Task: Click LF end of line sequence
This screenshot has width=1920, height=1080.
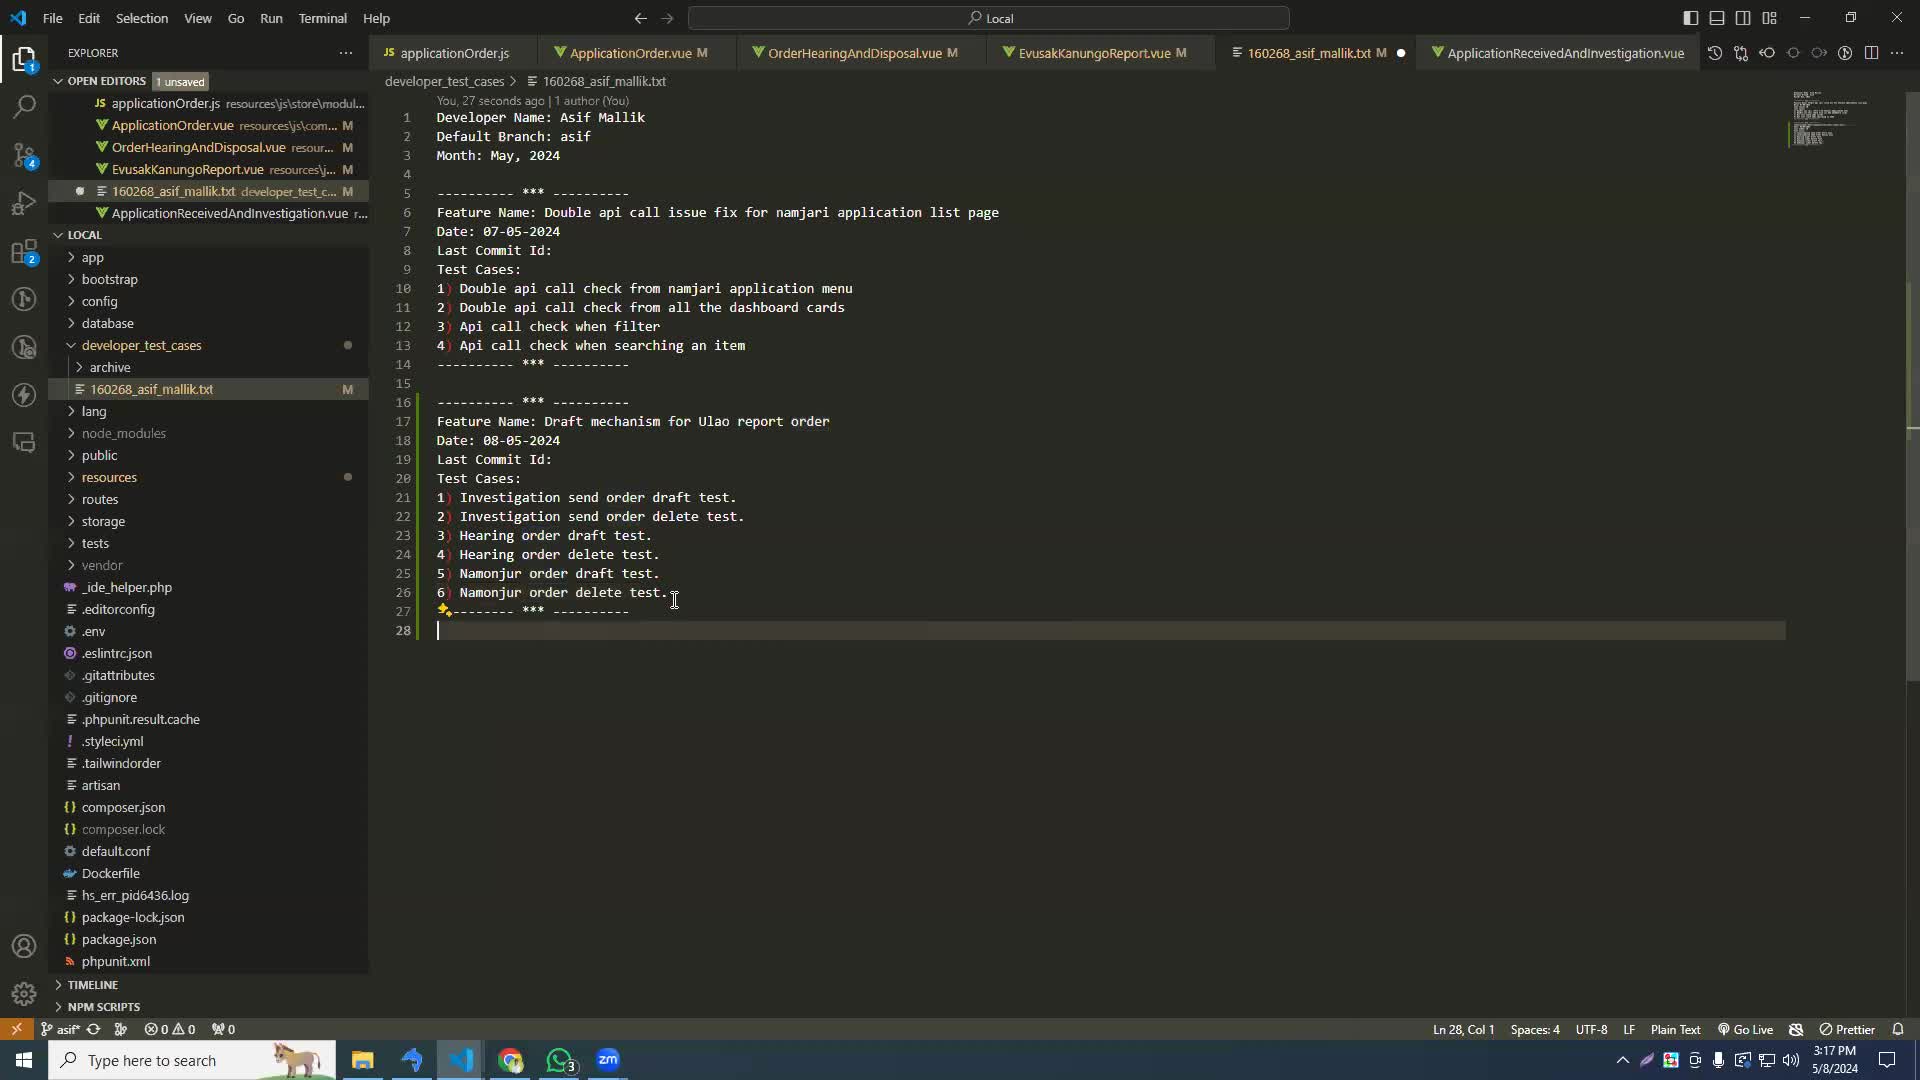Action: pyautogui.click(x=1629, y=1029)
